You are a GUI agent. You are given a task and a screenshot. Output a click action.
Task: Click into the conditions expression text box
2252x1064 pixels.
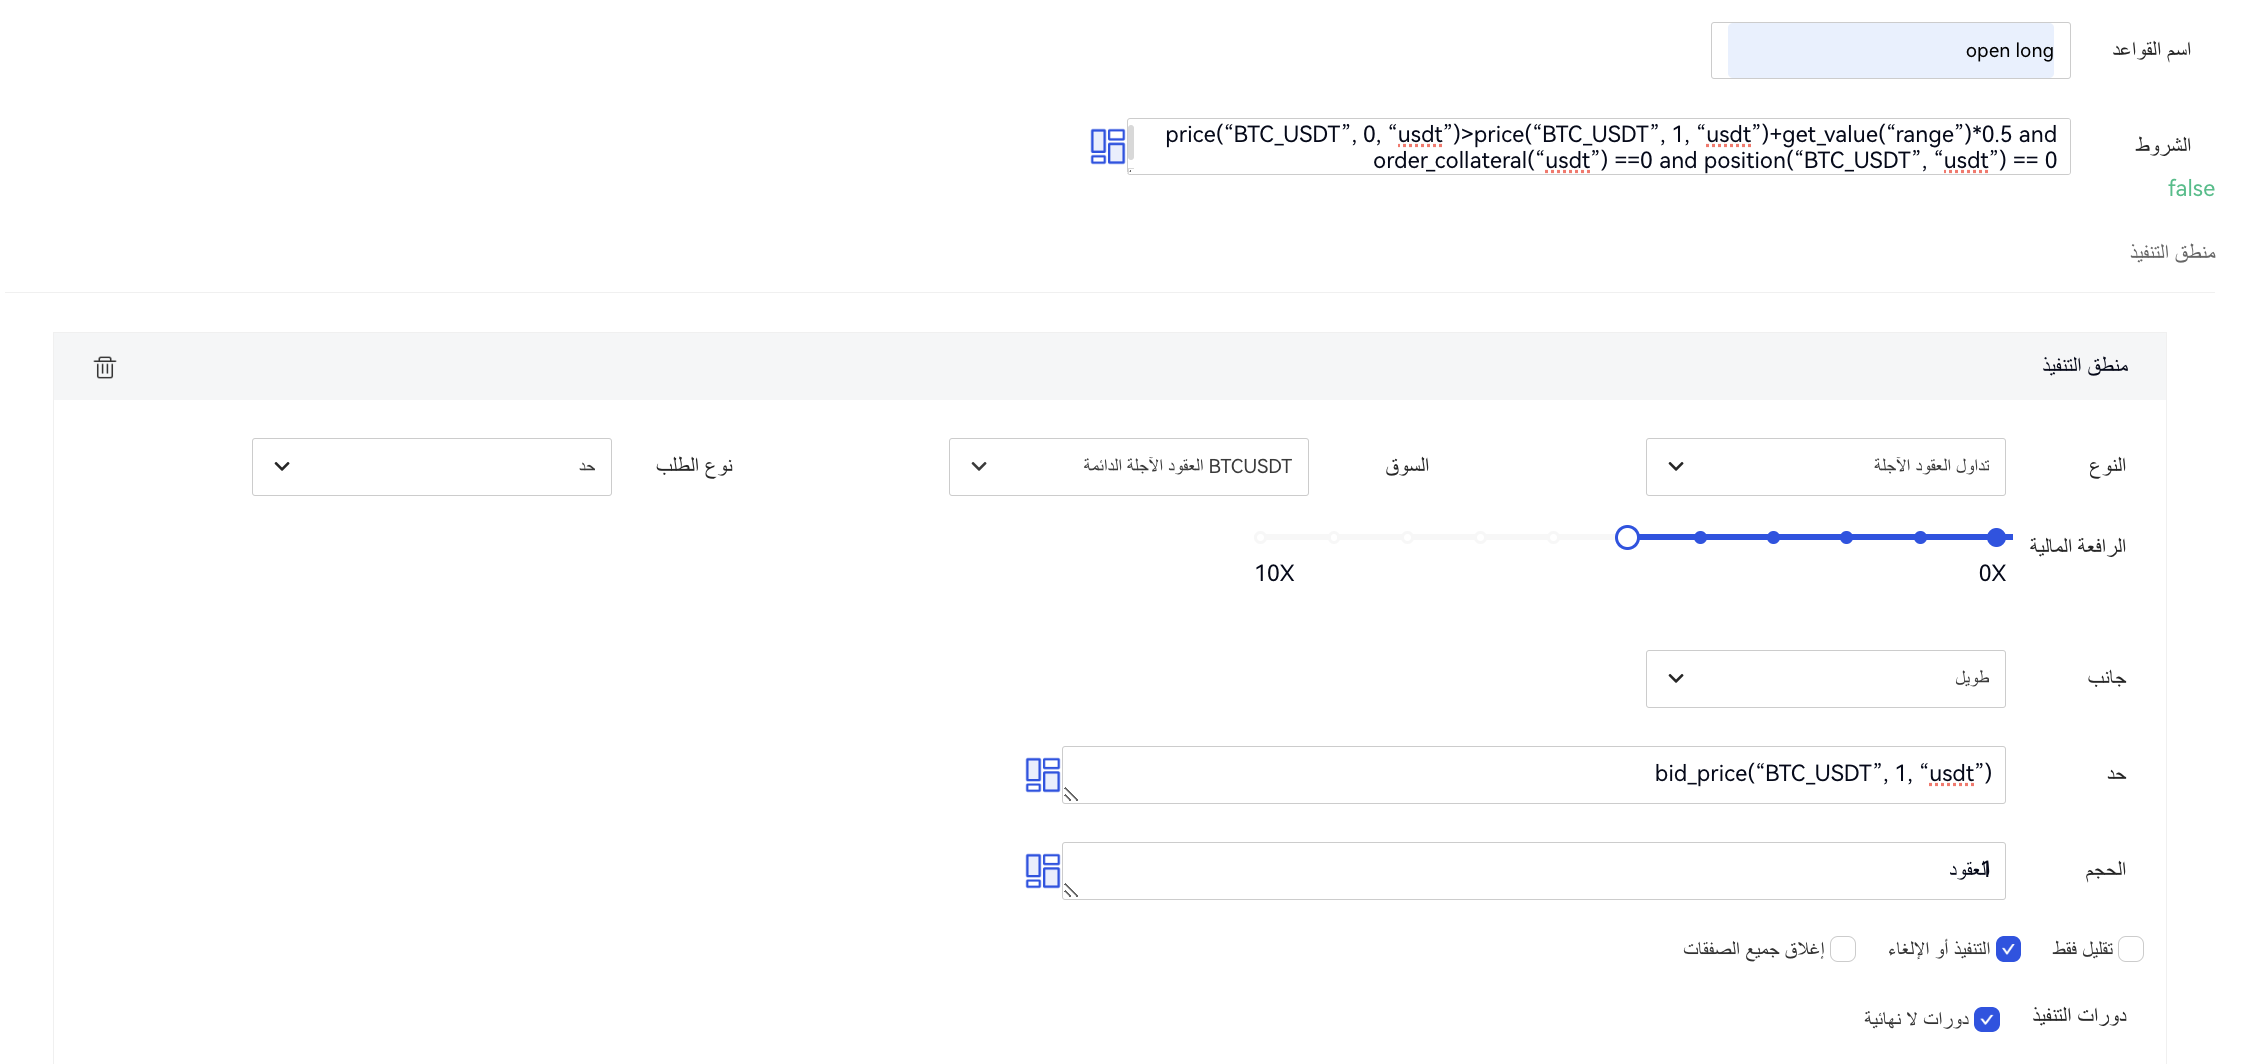coord(1600,147)
